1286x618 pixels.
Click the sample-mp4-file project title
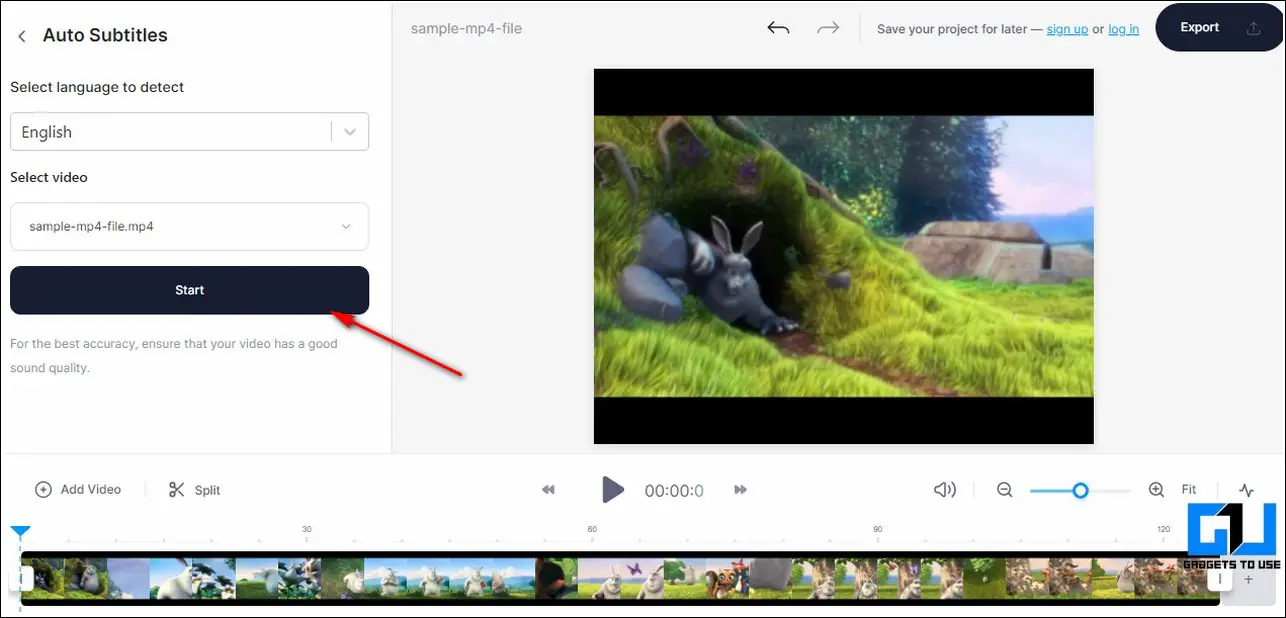click(x=466, y=28)
